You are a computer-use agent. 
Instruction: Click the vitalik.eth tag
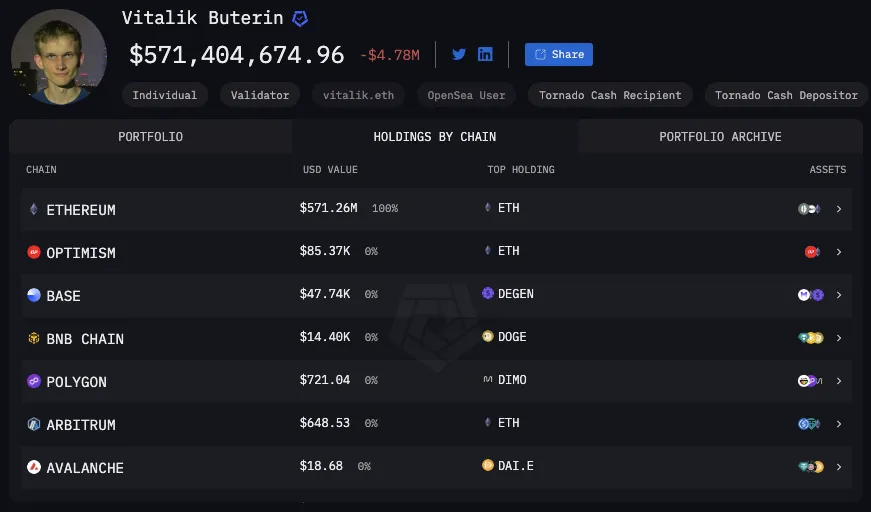click(358, 95)
